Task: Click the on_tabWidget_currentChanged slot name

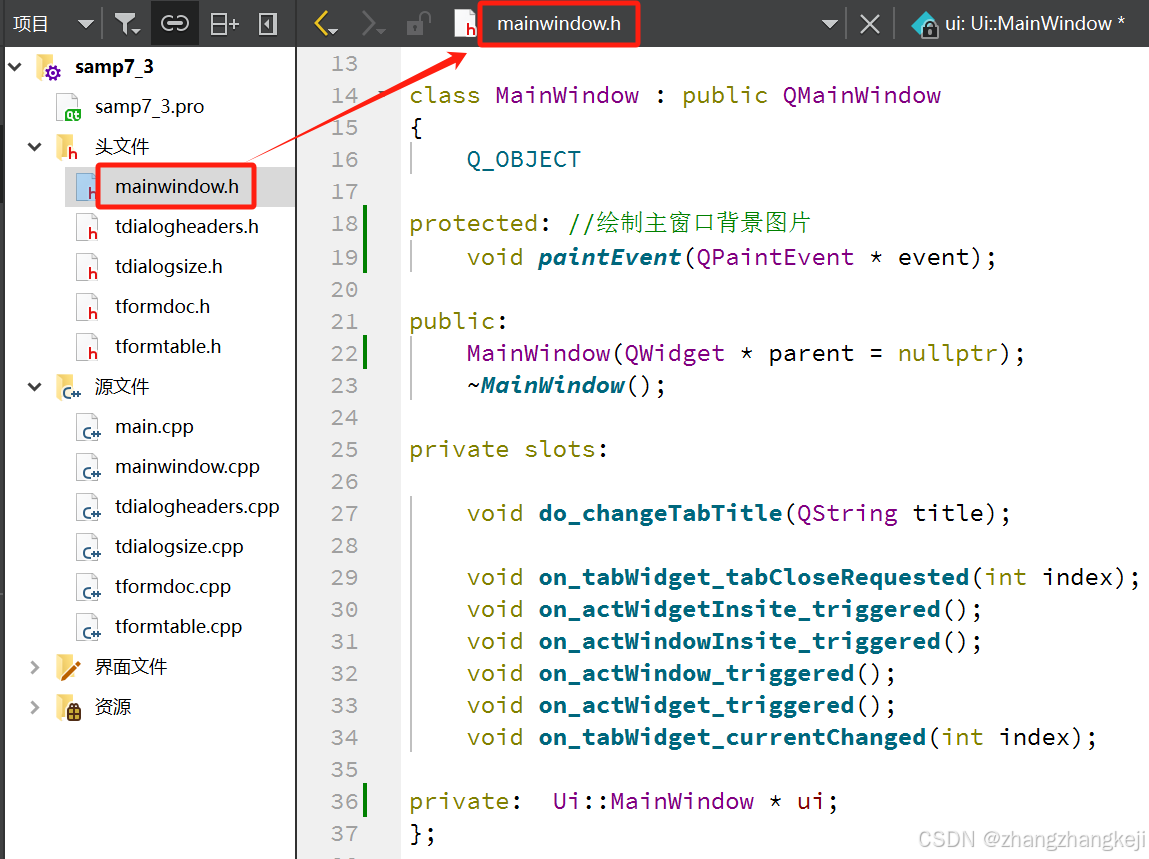Action: tap(732, 737)
